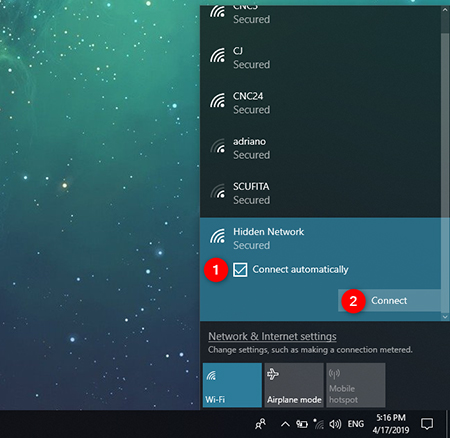450x438 pixels.
Task: Click scrollbar down arrow in network list
Action: [x=445, y=317]
